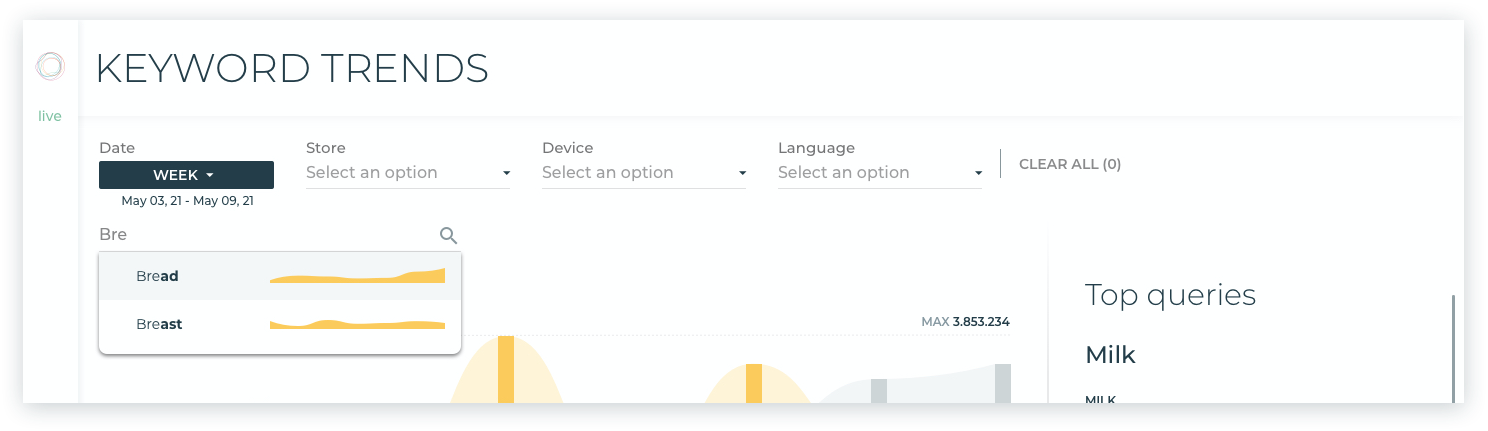Click the Bread sparkline trend chart
This screenshot has height=431, width=1488.
357,276
